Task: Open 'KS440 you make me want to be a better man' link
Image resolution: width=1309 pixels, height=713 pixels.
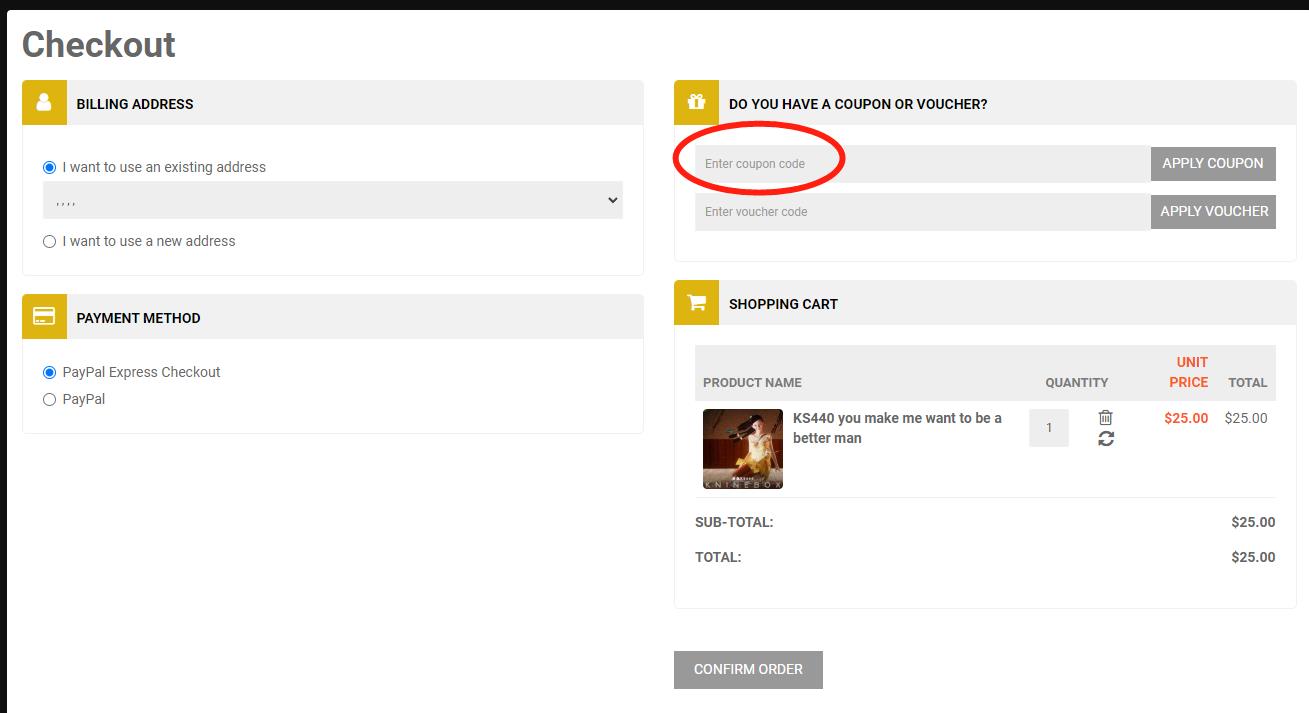Action: tap(897, 428)
